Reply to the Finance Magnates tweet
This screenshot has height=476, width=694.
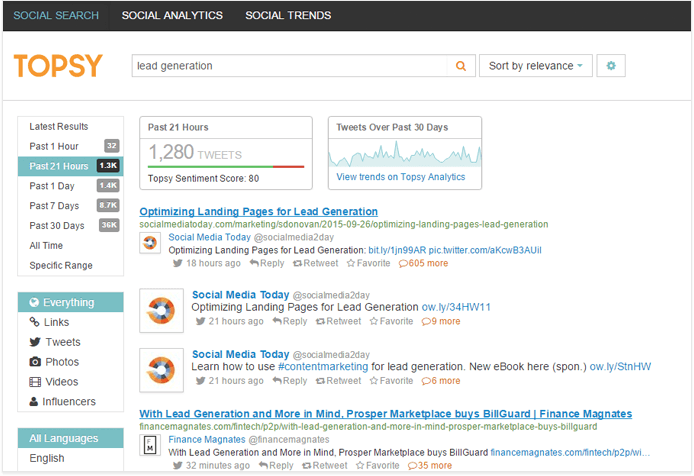point(276,465)
